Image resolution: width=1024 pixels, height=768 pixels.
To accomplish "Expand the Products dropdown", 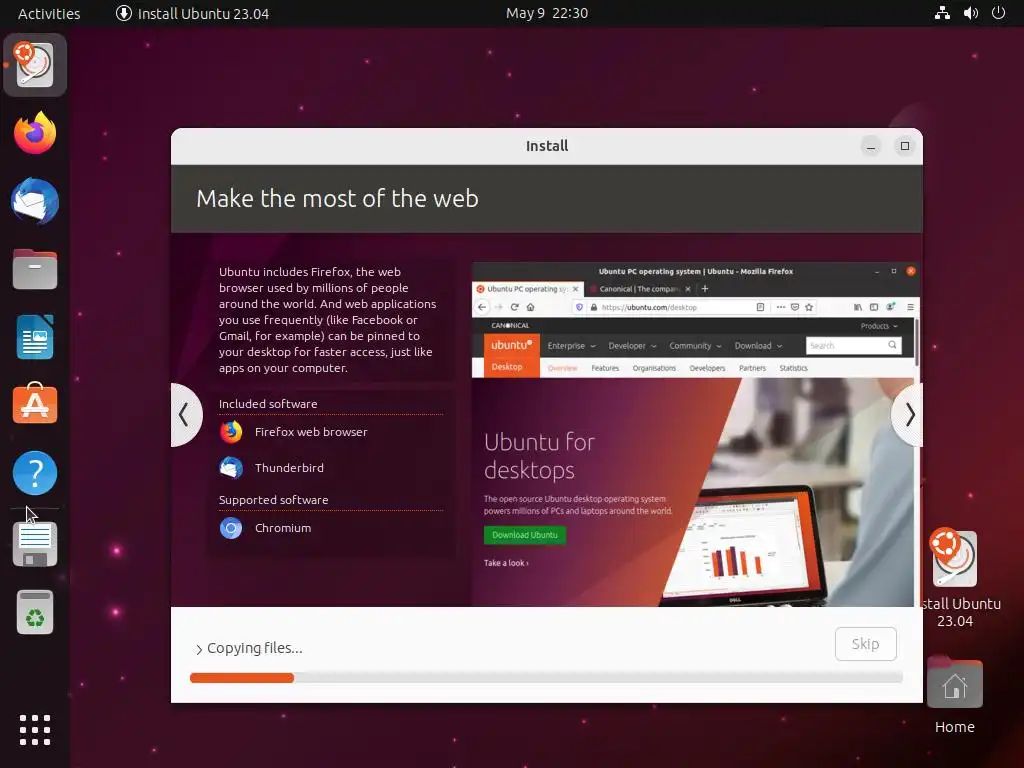I will (879, 326).
